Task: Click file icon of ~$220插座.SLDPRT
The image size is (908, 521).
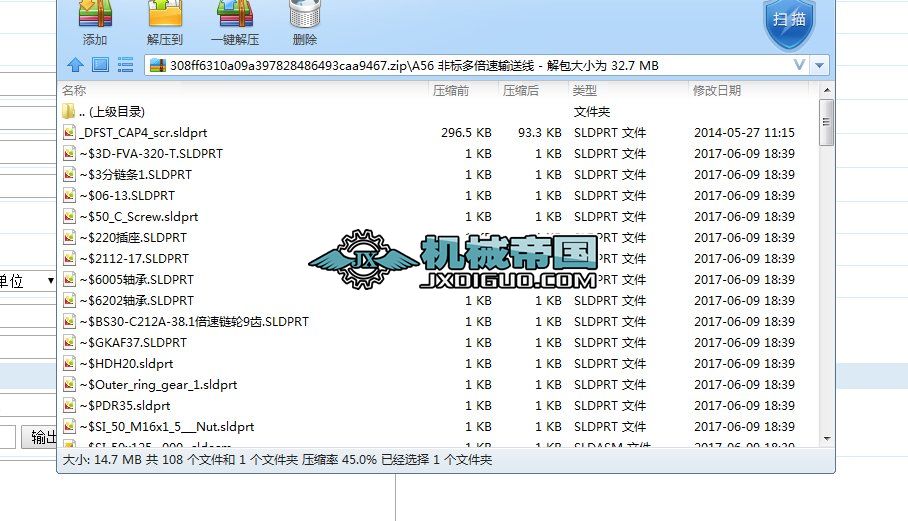Action: [69, 237]
